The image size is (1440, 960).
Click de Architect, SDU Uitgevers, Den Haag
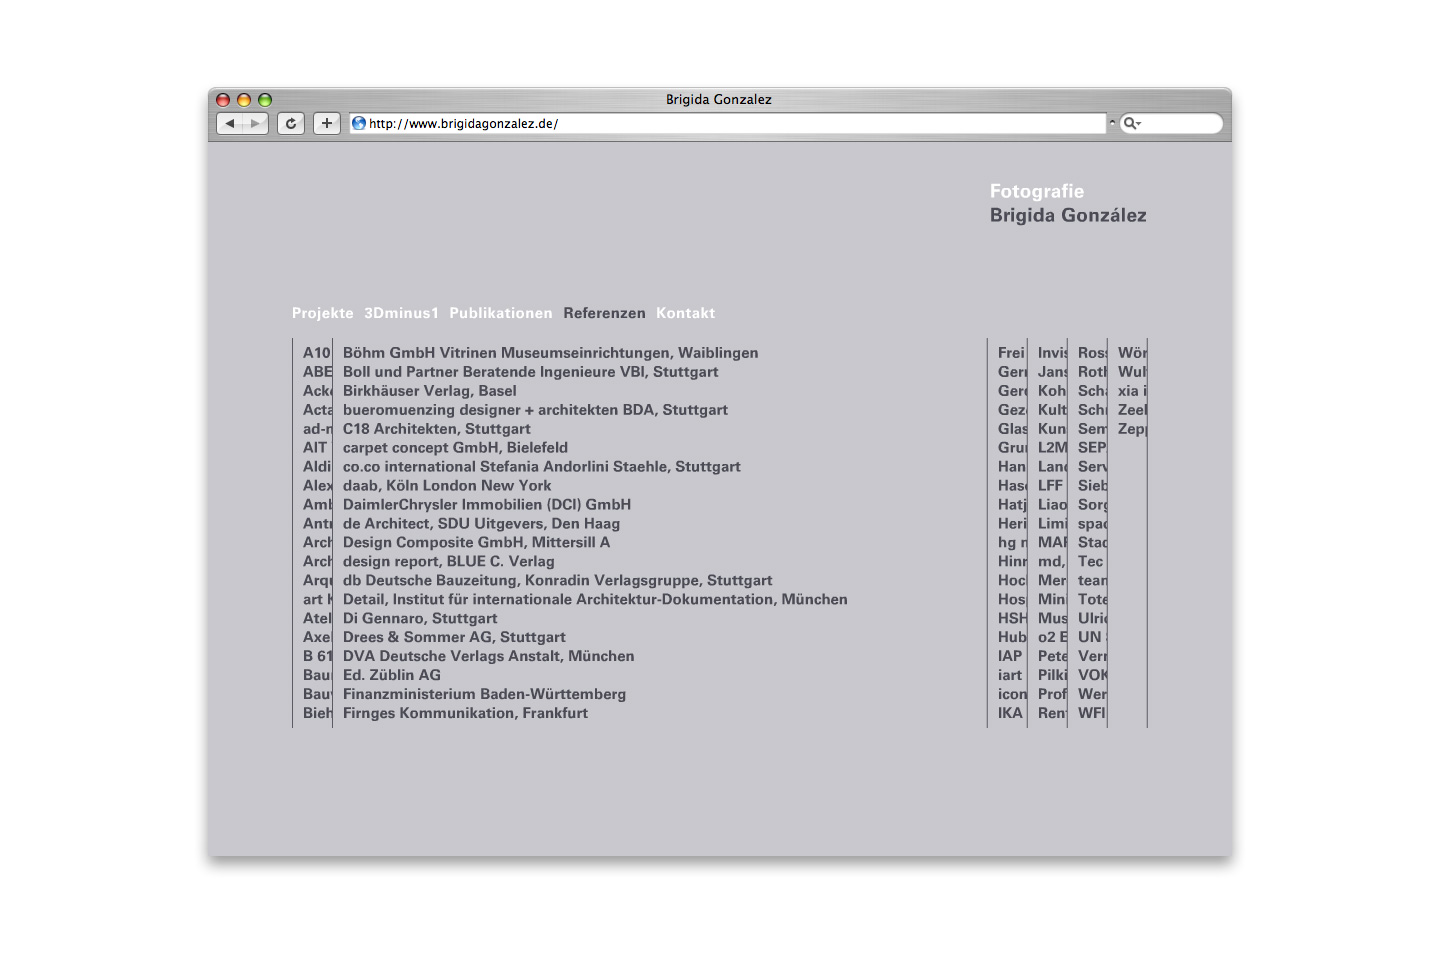(482, 524)
